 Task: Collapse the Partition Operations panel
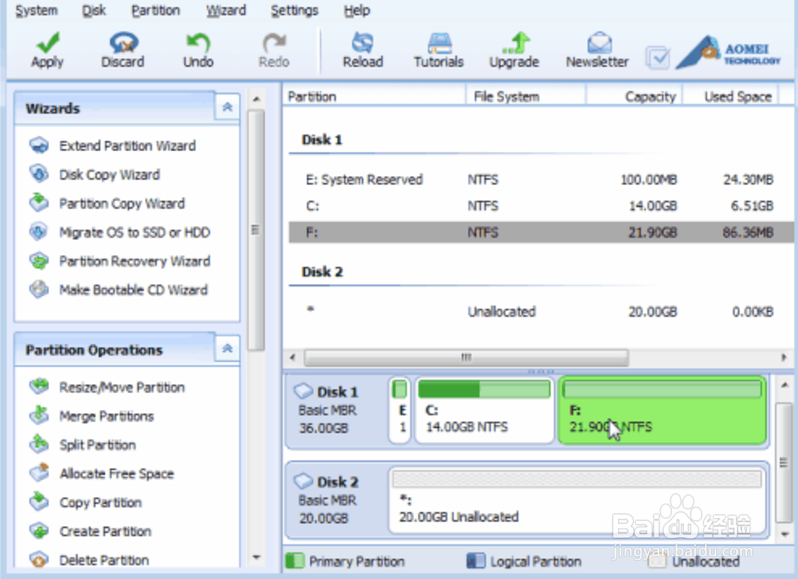click(x=227, y=349)
